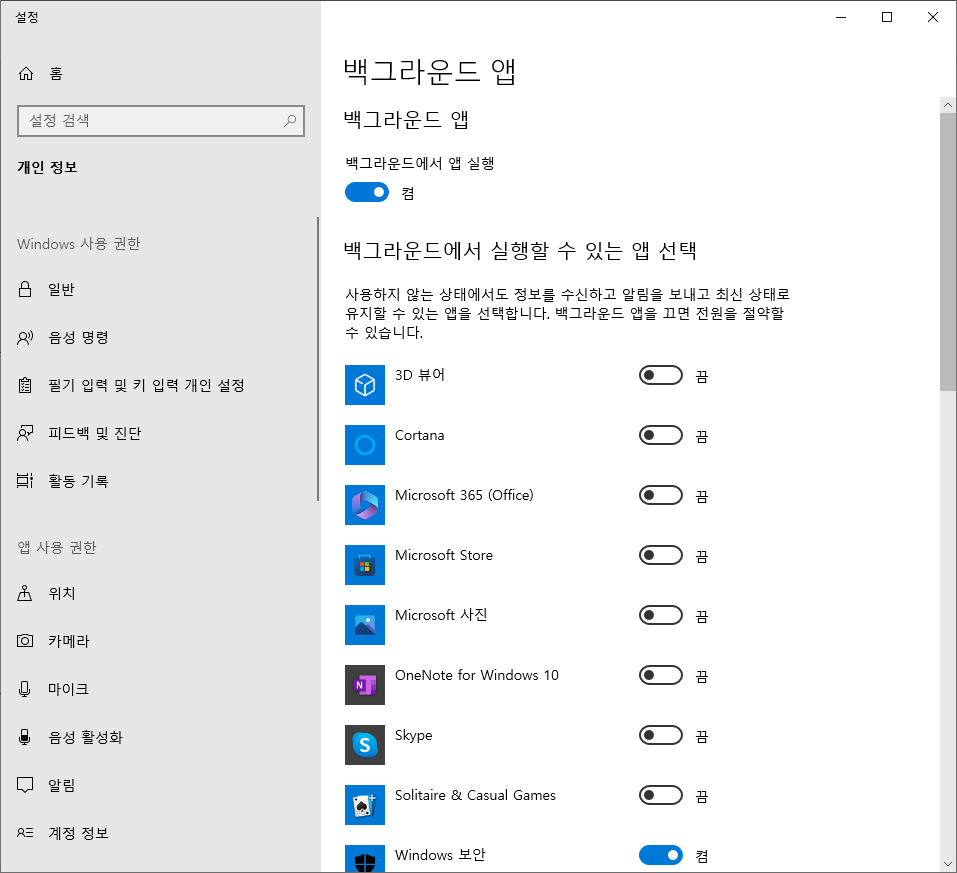Click the 설정 검색 search box
The height and width of the screenshot is (873, 957).
click(161, 120)
